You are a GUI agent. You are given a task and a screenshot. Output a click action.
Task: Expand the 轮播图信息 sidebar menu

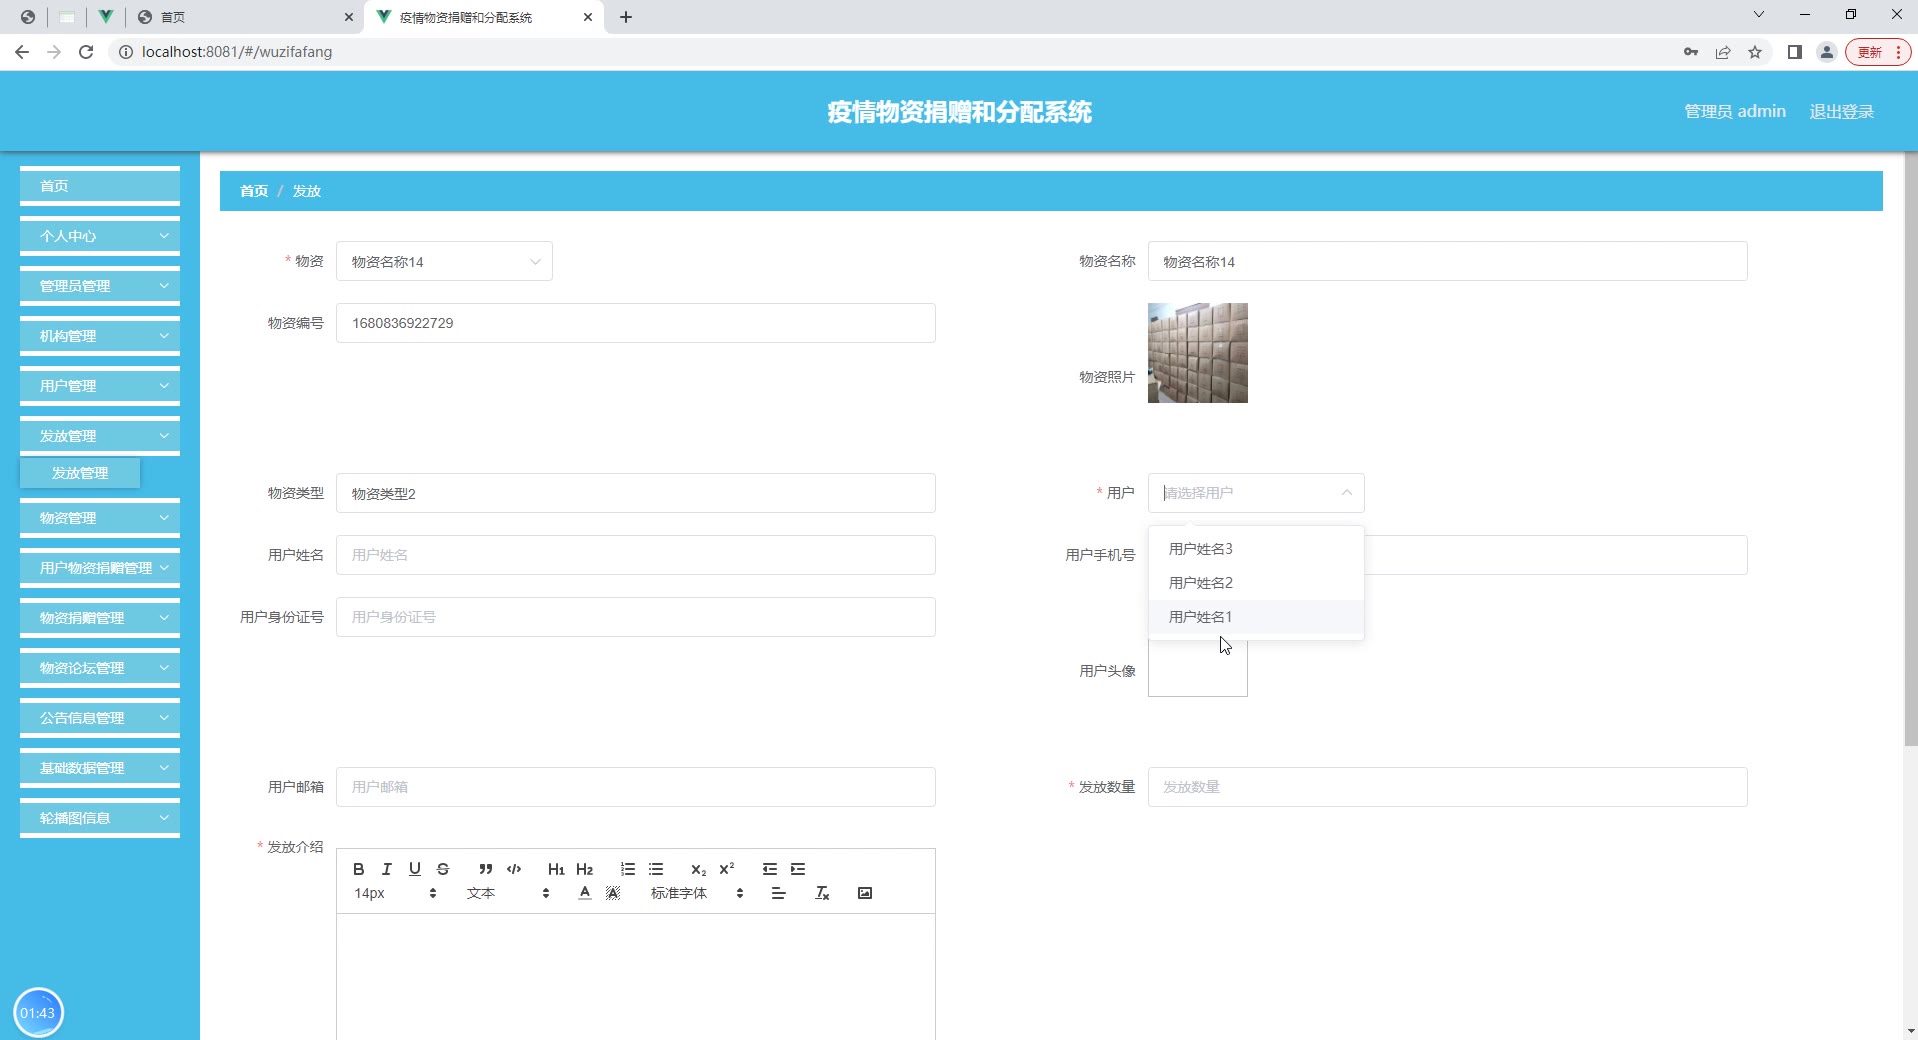tap(100, 818)
